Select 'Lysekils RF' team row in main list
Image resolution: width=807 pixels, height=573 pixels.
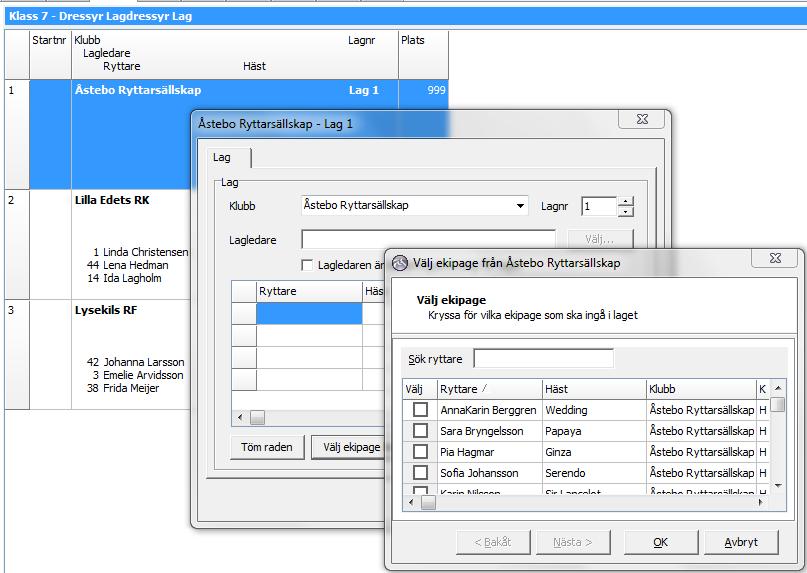(106, 310)
